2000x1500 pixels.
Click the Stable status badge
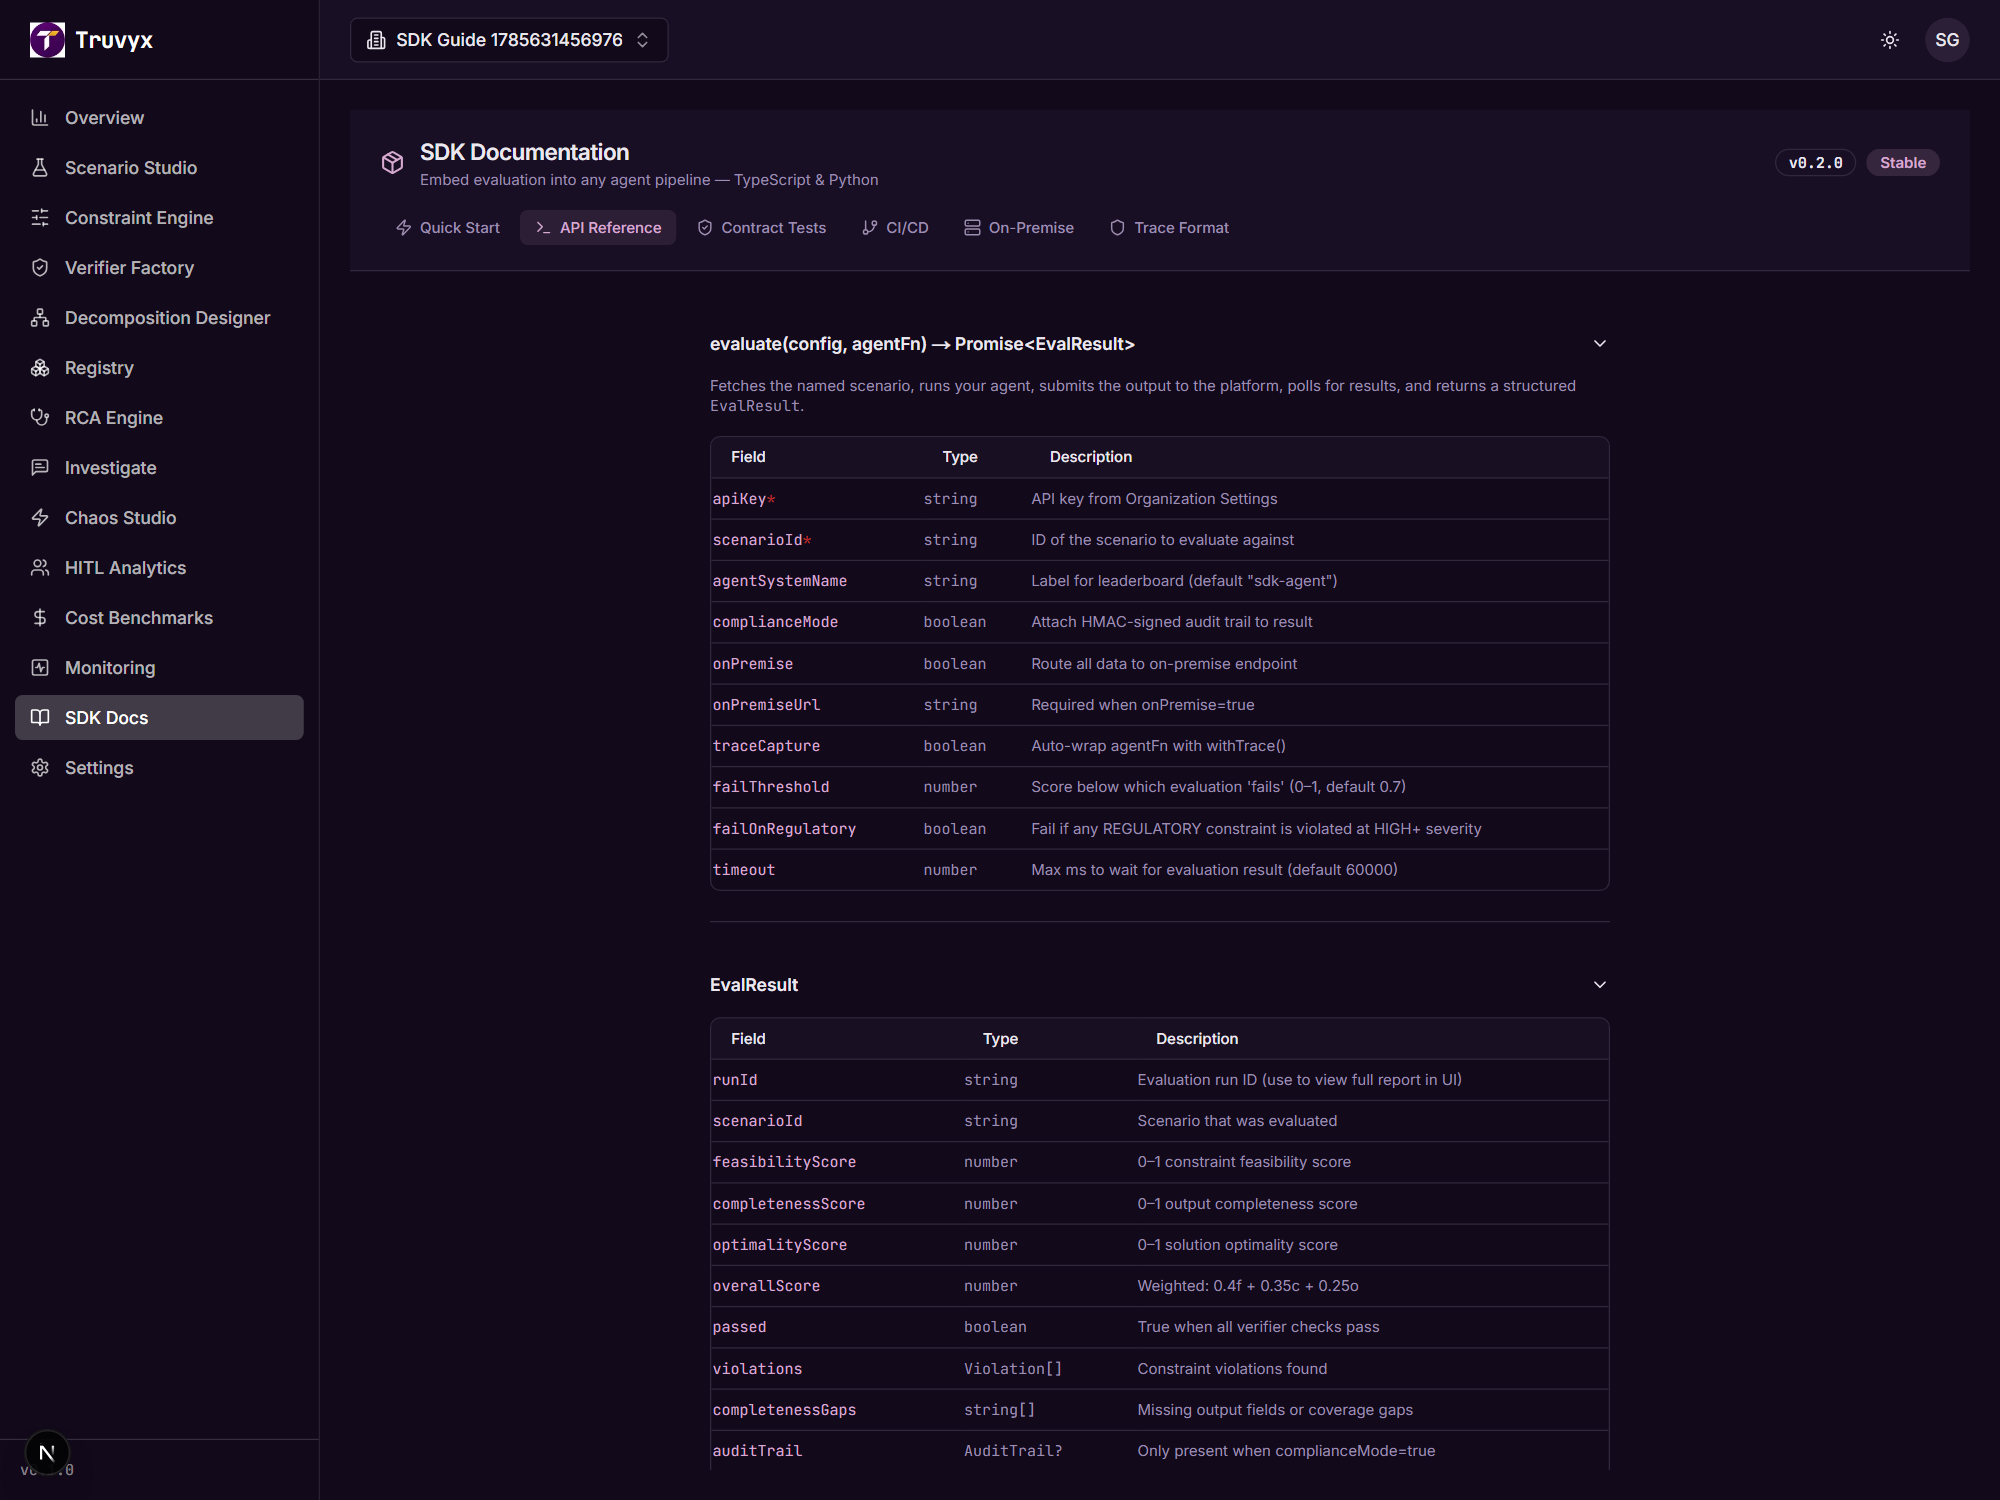click(1902, 163)
